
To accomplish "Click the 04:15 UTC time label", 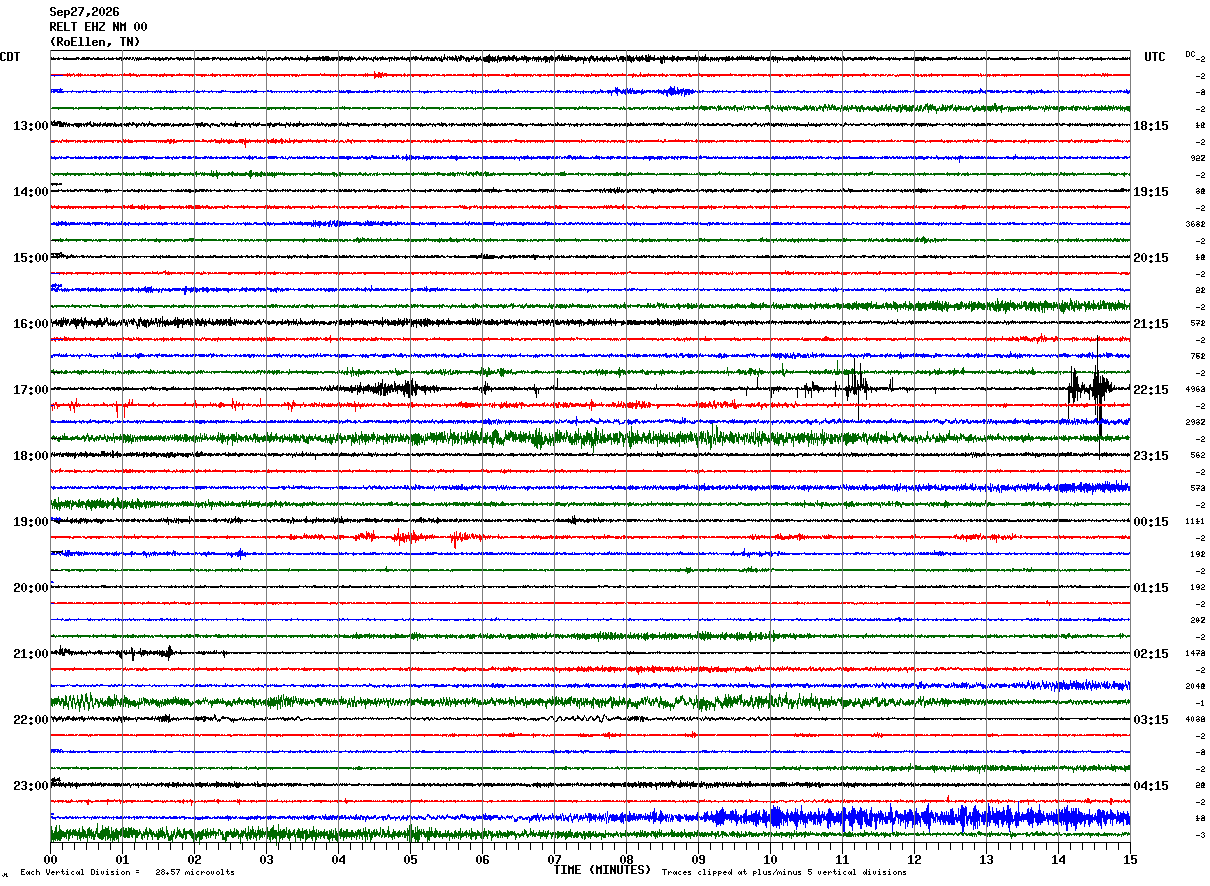I will pos(1151,786).
